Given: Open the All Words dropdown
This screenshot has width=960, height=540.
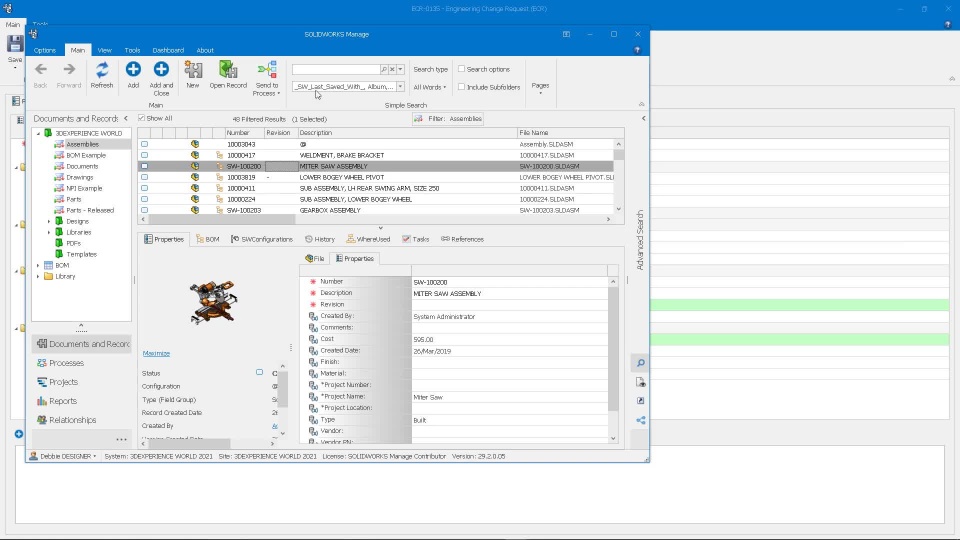Looking at the screenshot, I should pos(430,87).
